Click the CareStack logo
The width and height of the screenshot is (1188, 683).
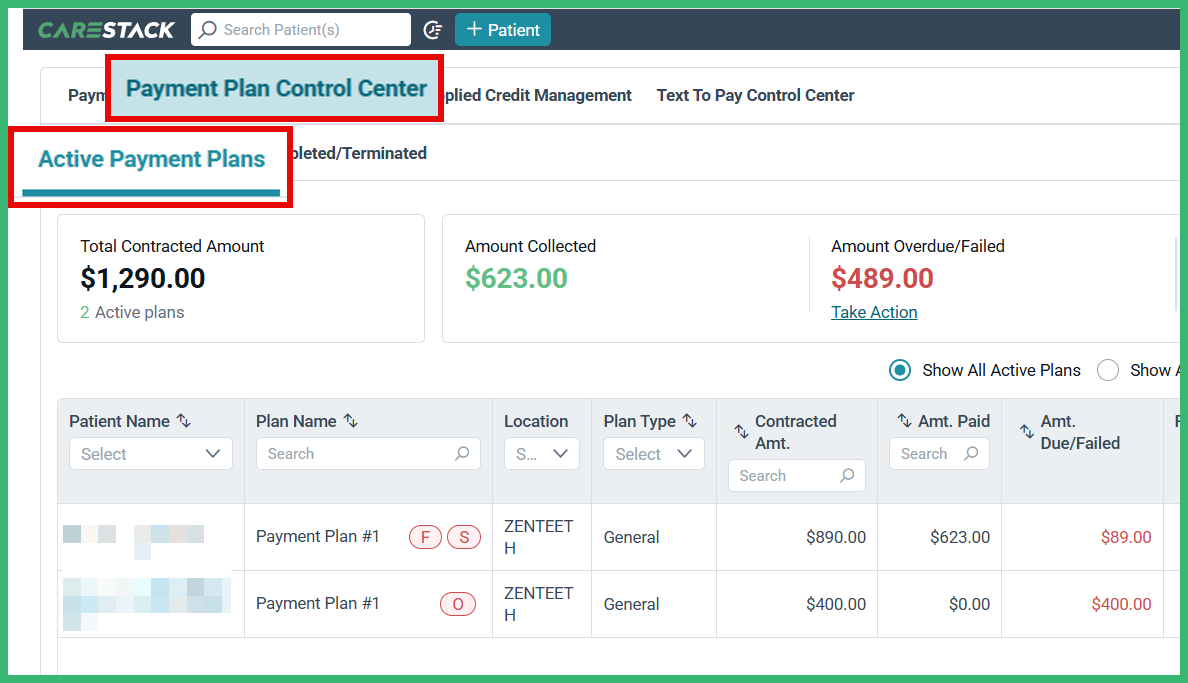coord(107,29)
